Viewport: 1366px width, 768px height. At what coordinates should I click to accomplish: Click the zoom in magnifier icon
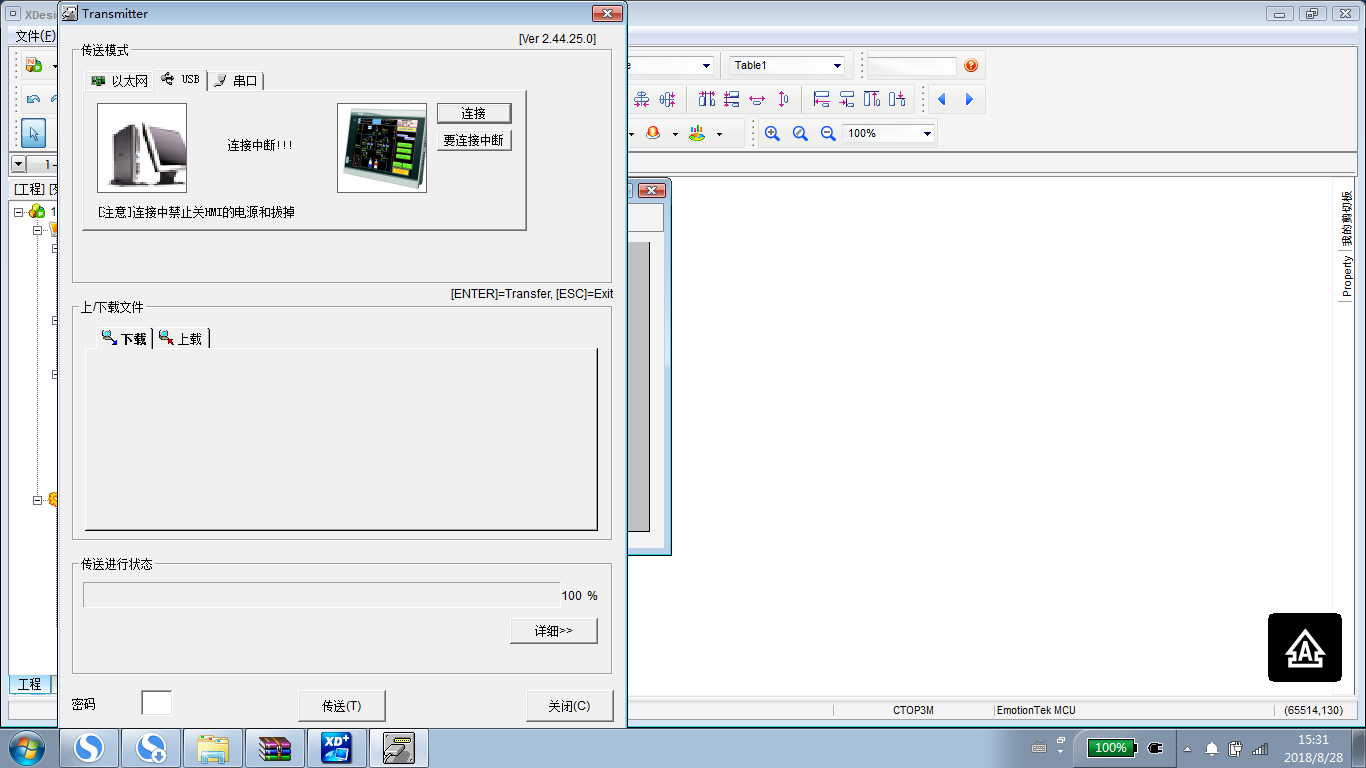[x=772, y=133]
